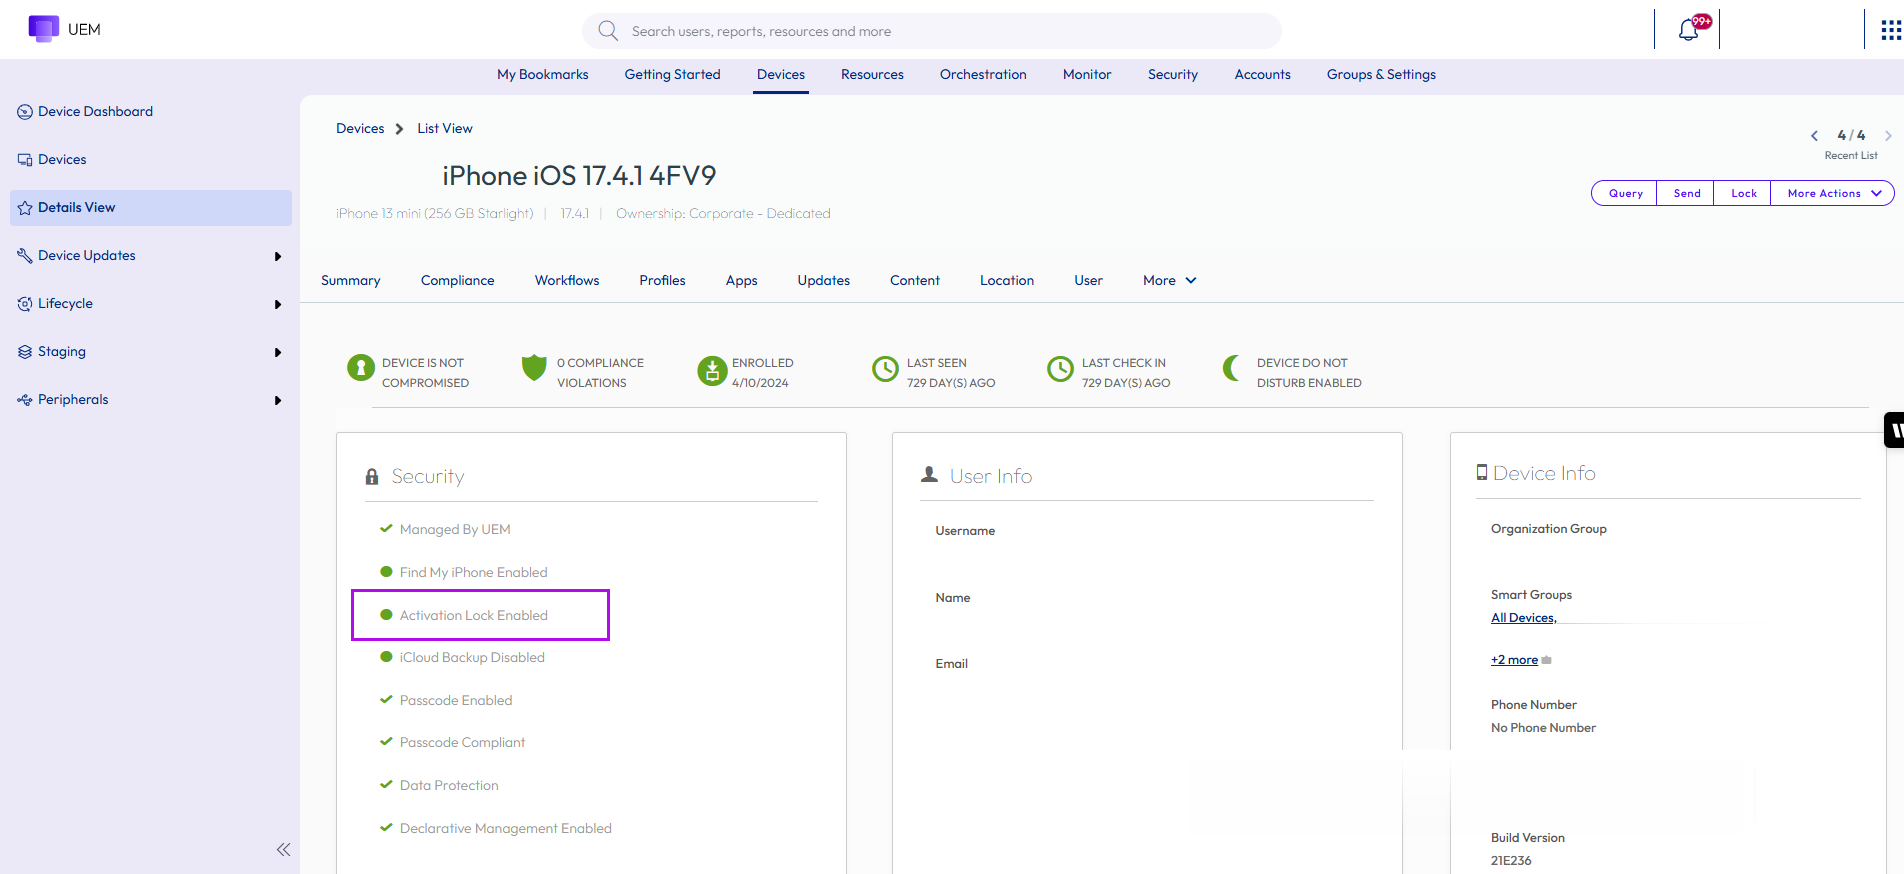Open My Bookmarks menu

coord(543,75)
